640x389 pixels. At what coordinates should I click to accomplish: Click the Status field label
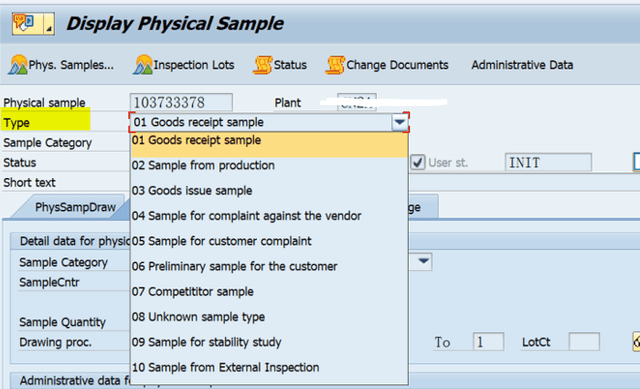click(x=20, y=162)
